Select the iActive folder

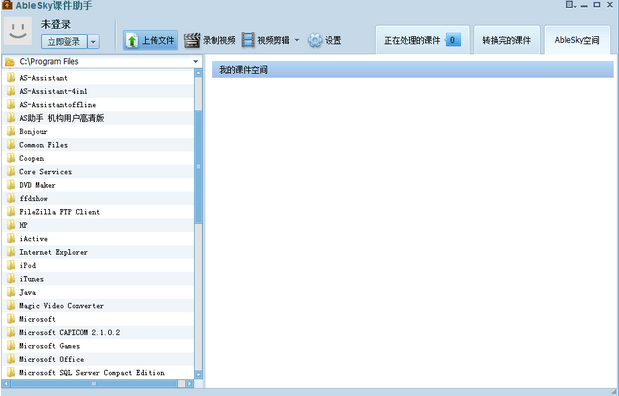click(98, 239)
